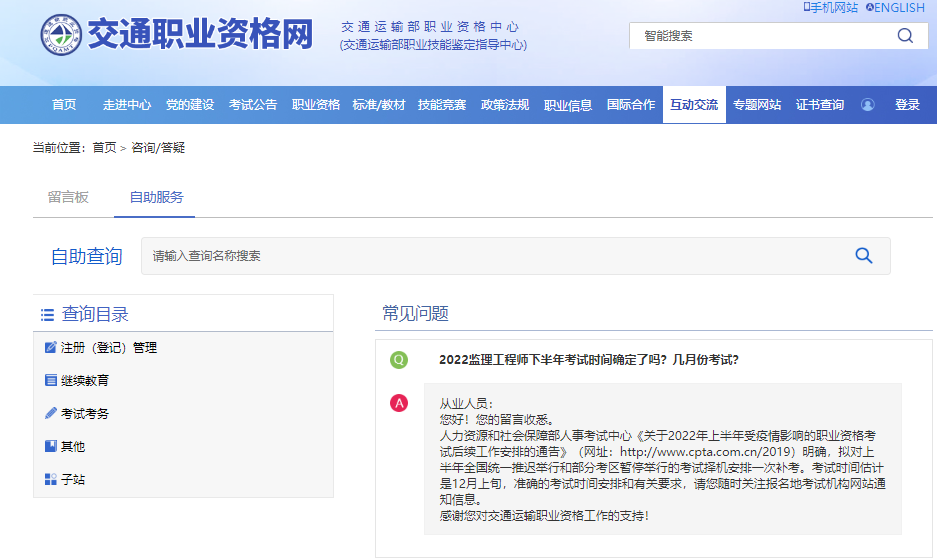This screenshot has height=560, width=937.
Task: Click the user avatar icon in navbar
Action: pos(867,105)
